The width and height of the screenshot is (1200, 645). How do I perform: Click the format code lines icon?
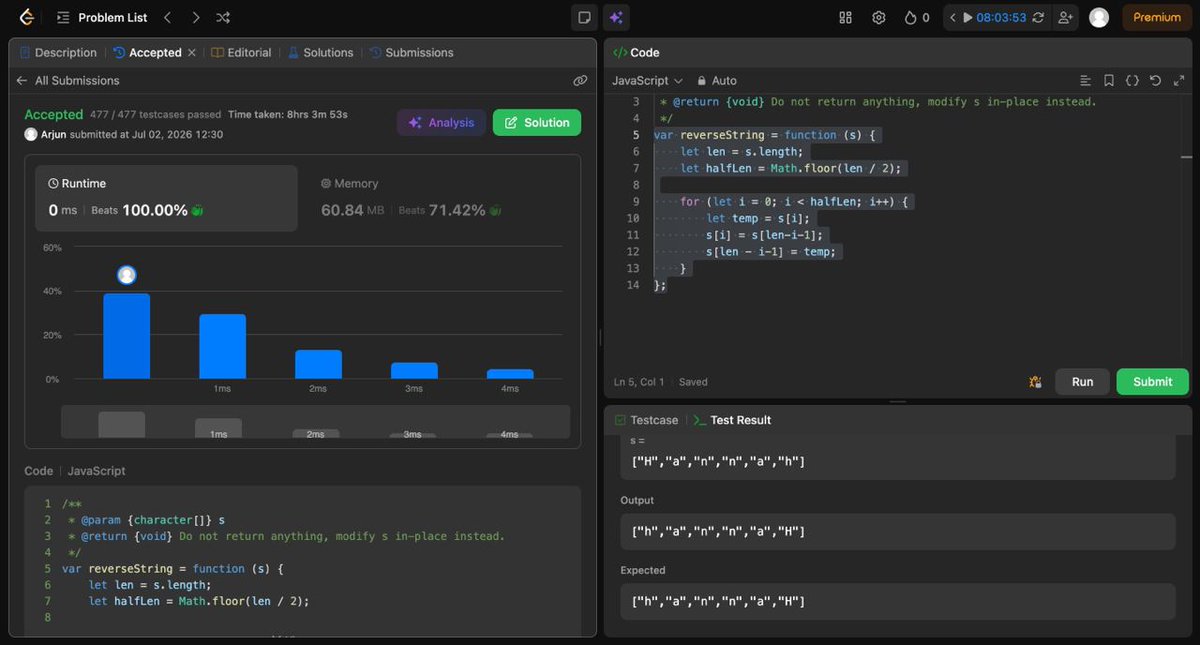(1086, 80)
